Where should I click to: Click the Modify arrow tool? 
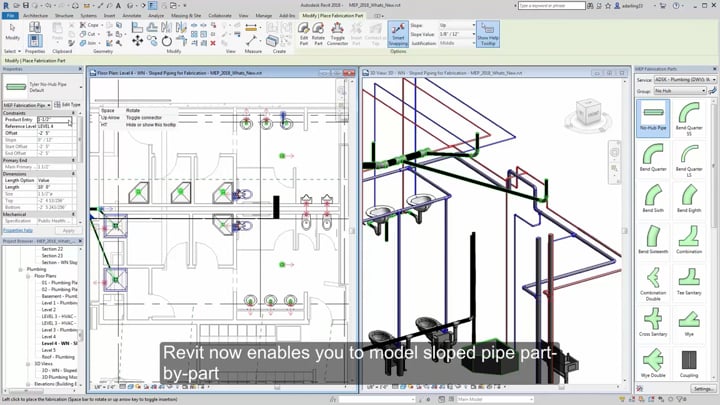click(12, 32)
